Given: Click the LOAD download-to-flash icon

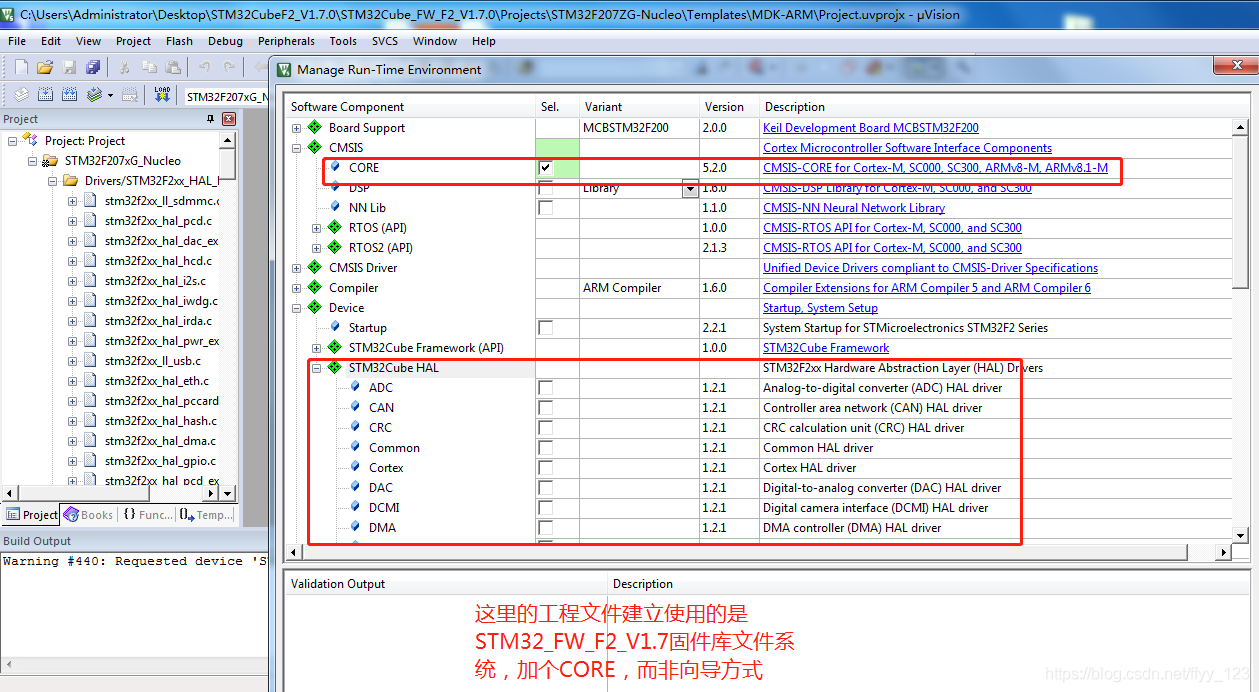Looking at the screenshot, I should coord(162,95).
